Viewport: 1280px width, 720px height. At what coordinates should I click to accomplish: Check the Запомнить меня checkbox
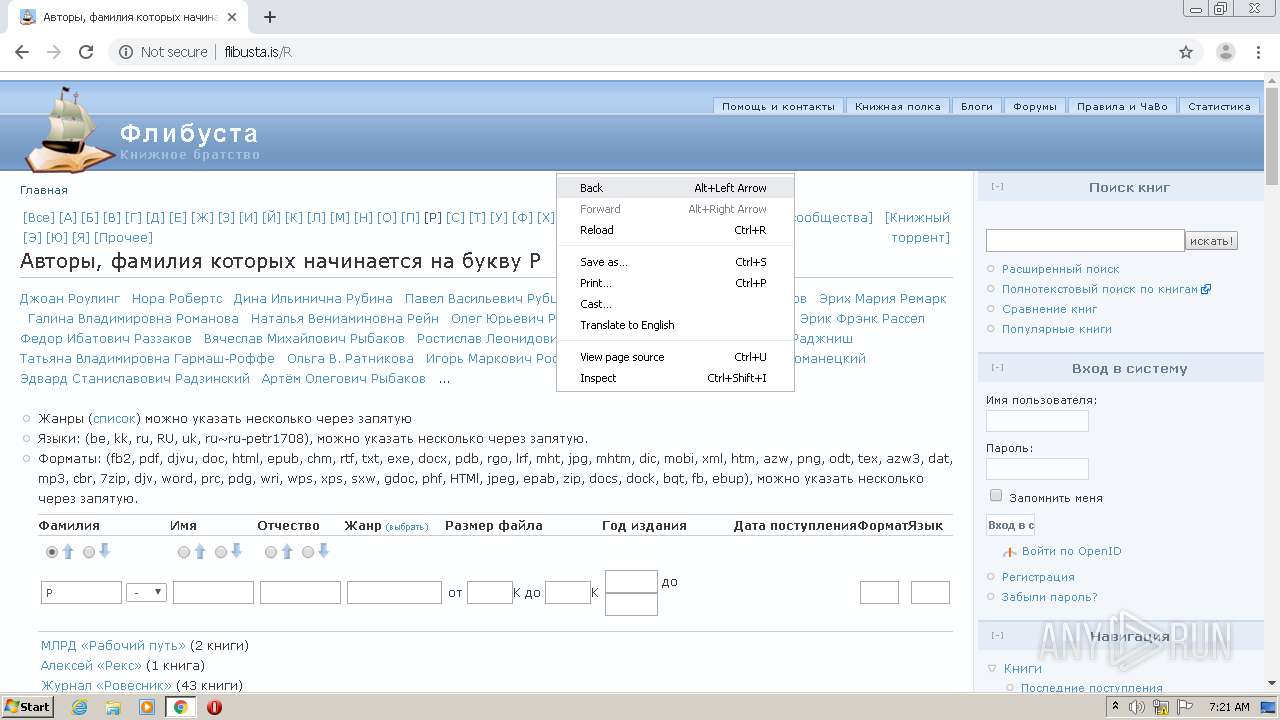tap(996, 496)
